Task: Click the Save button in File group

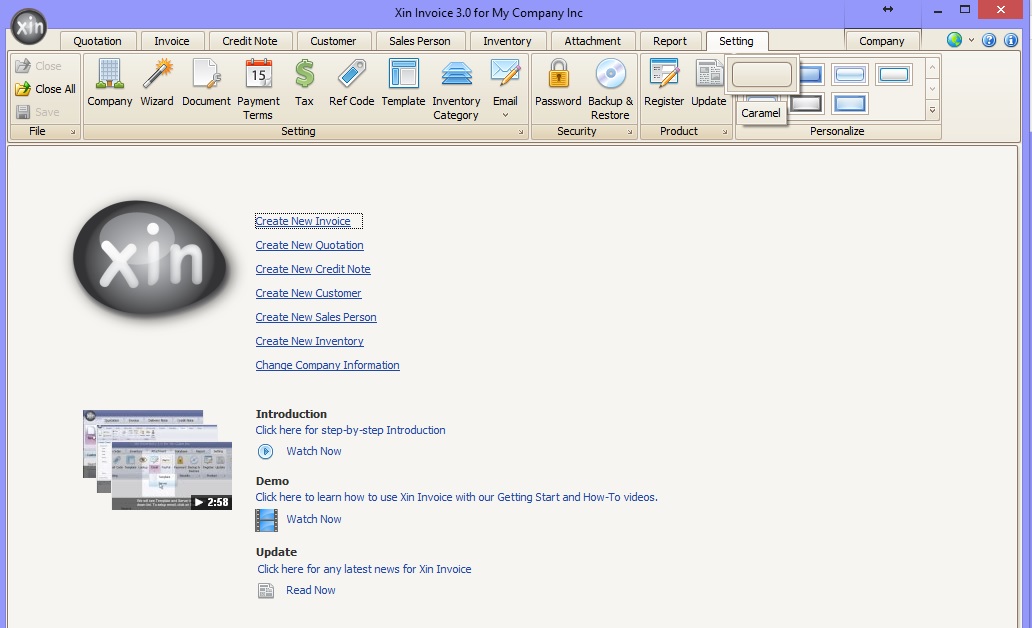Action: pos(38,112)
